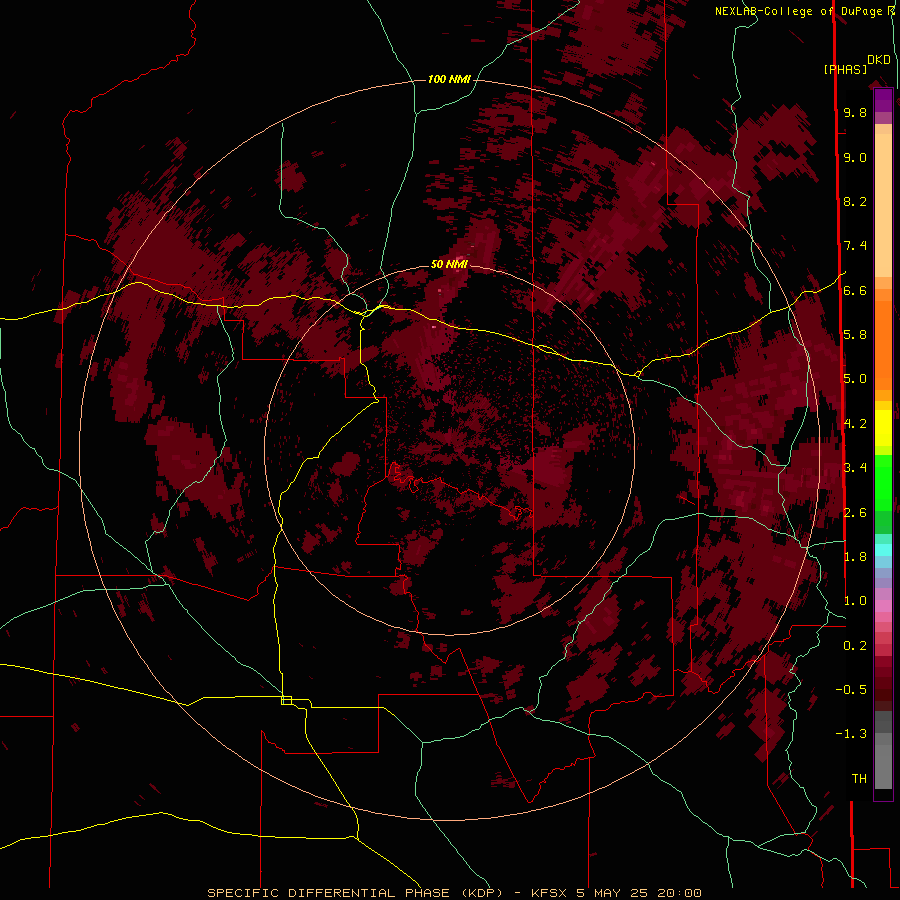Click the 100 NMI range ring label

[x=449, y=79]
